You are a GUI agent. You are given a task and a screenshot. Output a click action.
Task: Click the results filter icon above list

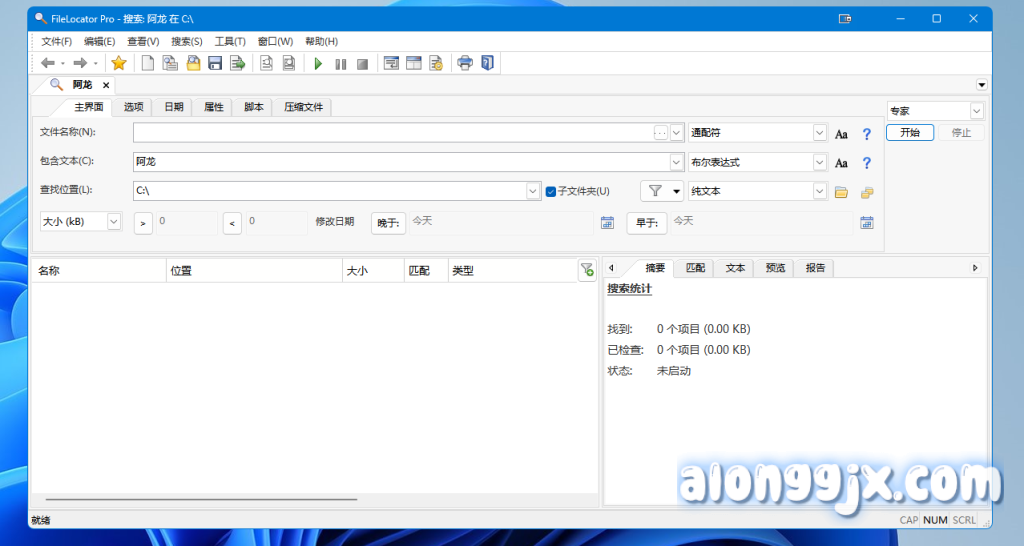(x=587, y=270)
